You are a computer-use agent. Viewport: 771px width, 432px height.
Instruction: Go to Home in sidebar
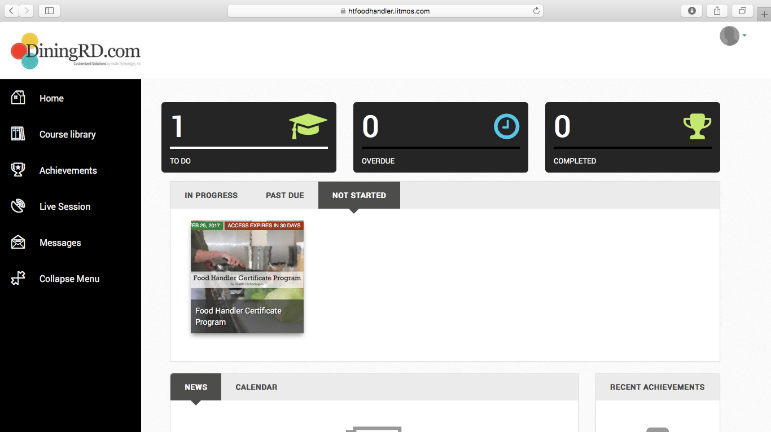(x=51, y=98)
